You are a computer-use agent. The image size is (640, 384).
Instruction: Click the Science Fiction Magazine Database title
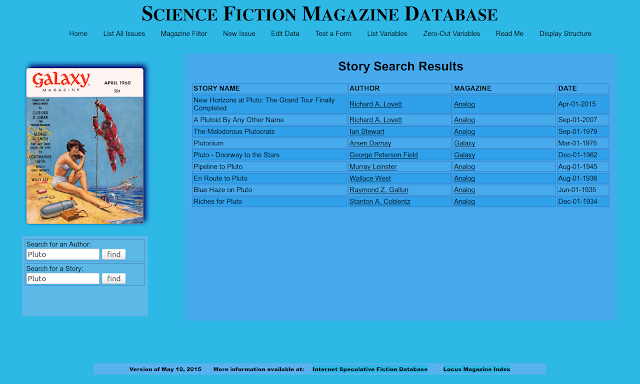point(320,14)
